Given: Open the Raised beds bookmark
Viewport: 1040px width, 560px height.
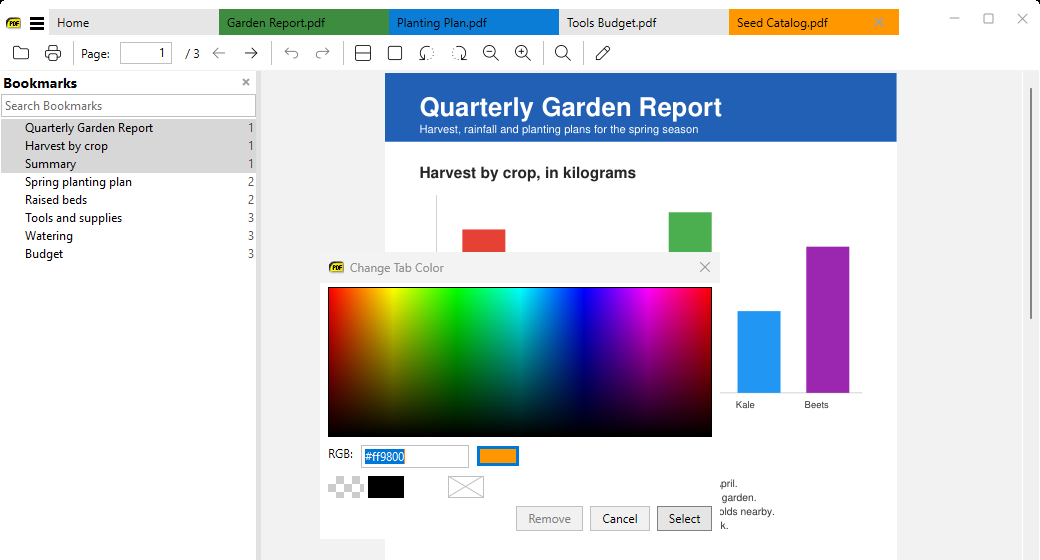Looking at the screenshot, I should tap(129, 199).
